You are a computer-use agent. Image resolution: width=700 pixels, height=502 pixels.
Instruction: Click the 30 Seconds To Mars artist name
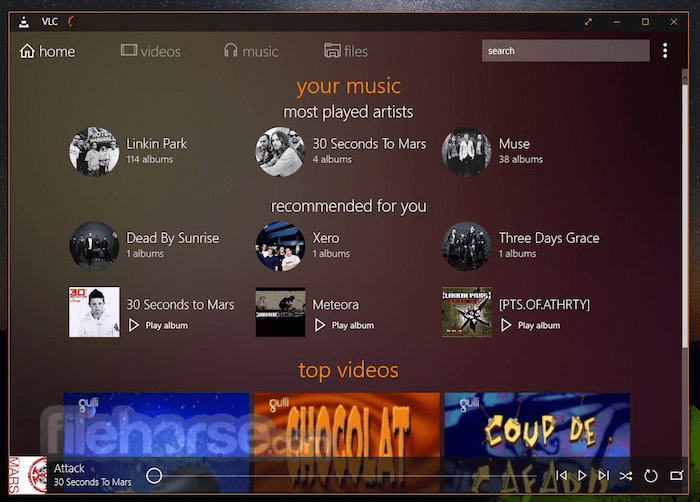click(369, 144)
